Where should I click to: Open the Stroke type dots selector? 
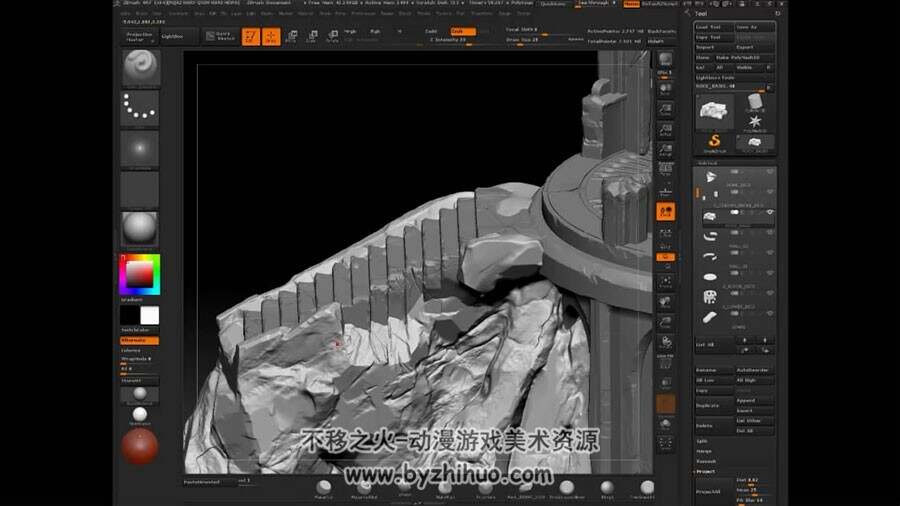click(x=140, y=108)
